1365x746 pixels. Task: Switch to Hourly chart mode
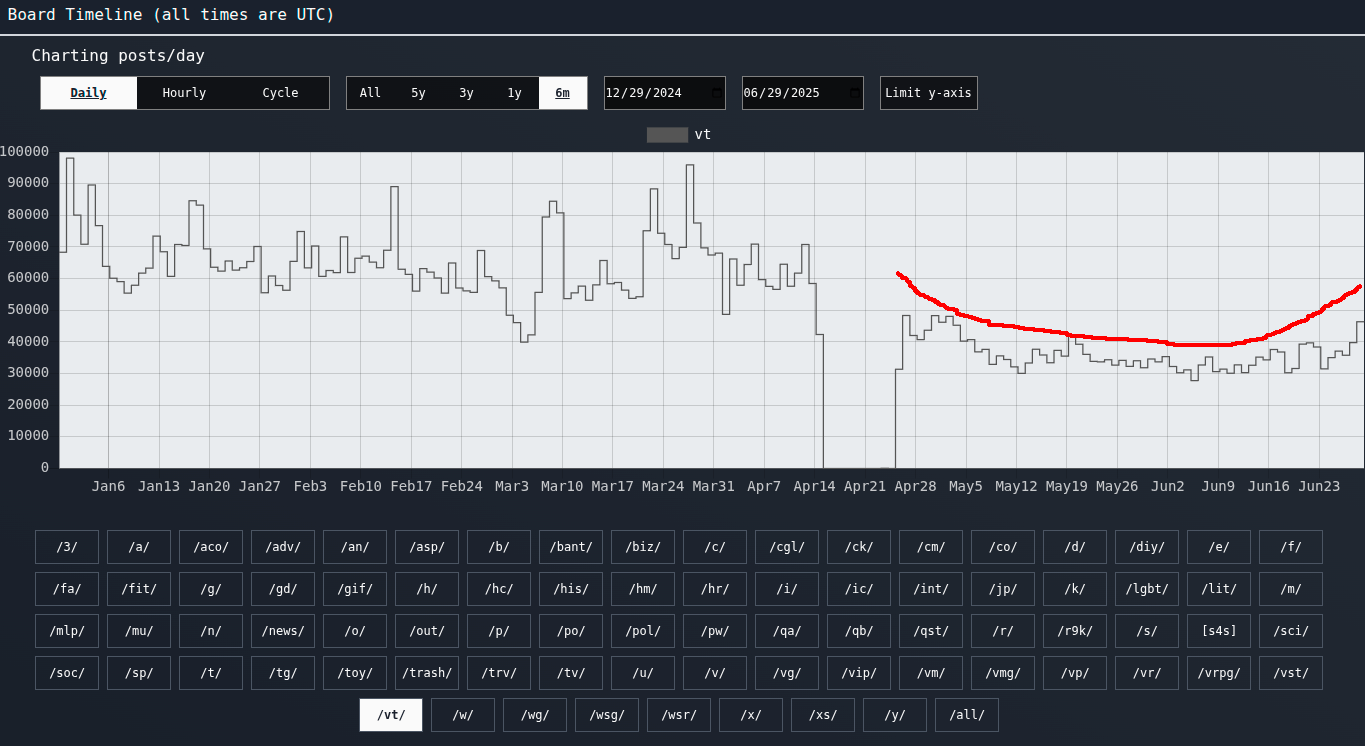tap(184, 93)
